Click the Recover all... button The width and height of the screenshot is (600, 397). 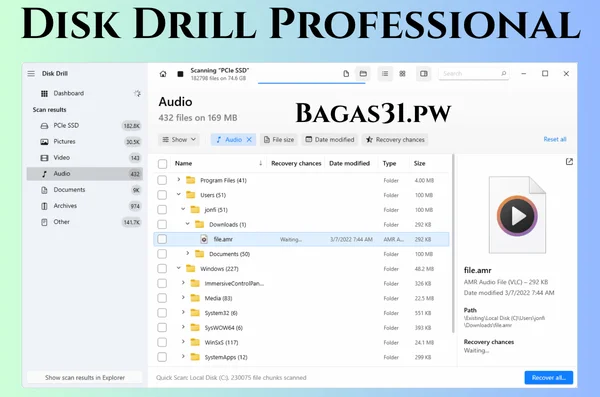(549, 377)
